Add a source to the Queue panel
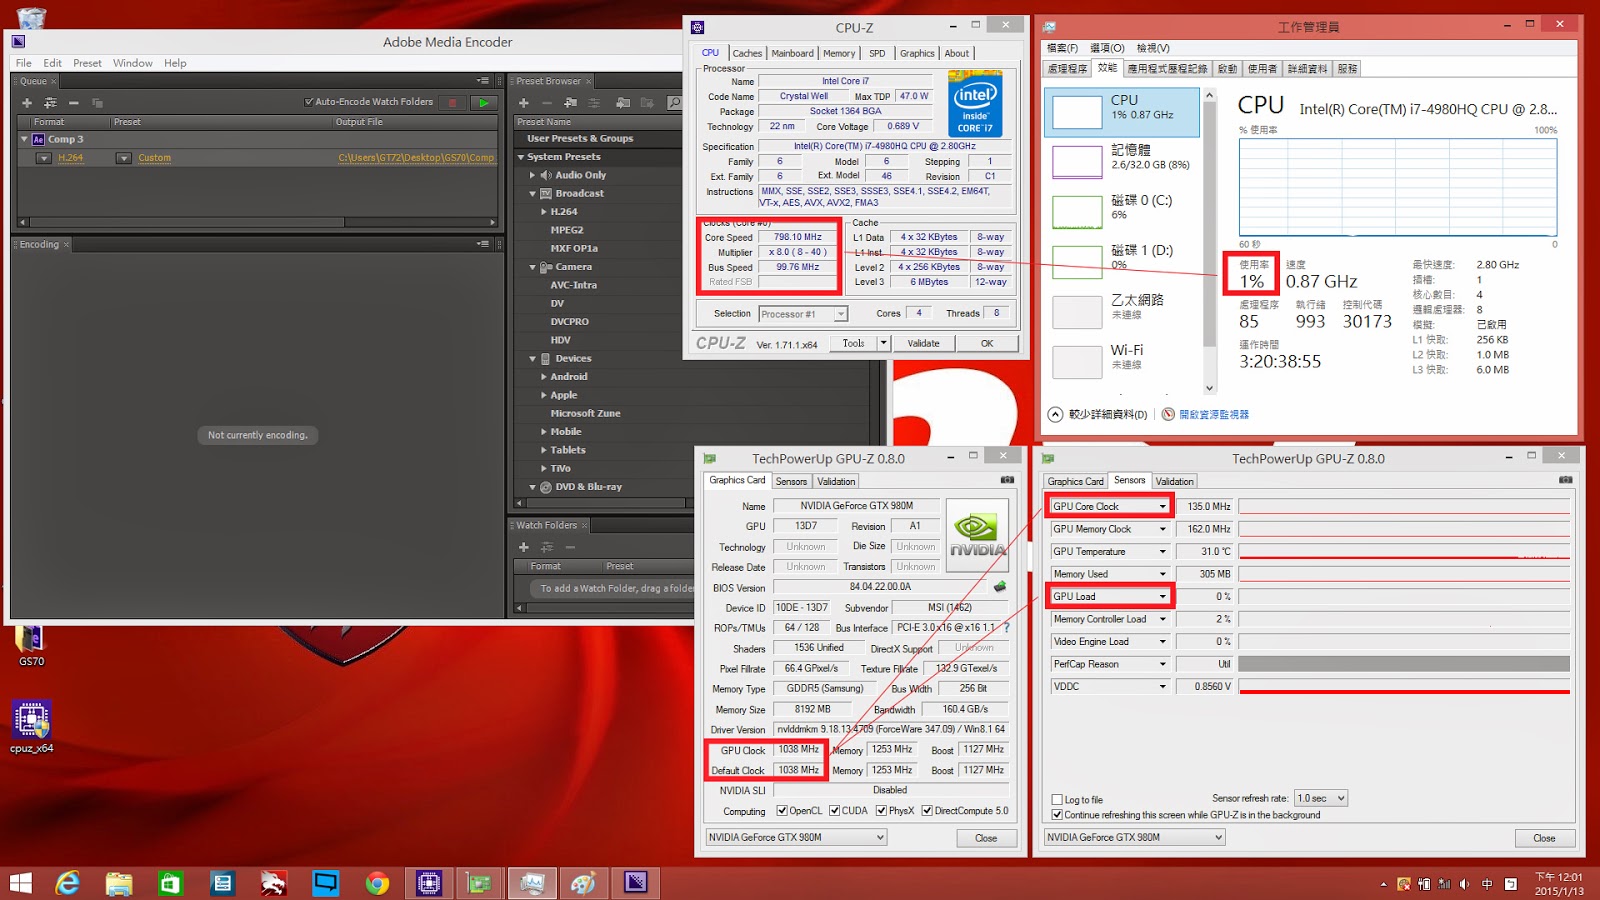The height and width of the screenshot is (900, 1600). pos(27,103)
